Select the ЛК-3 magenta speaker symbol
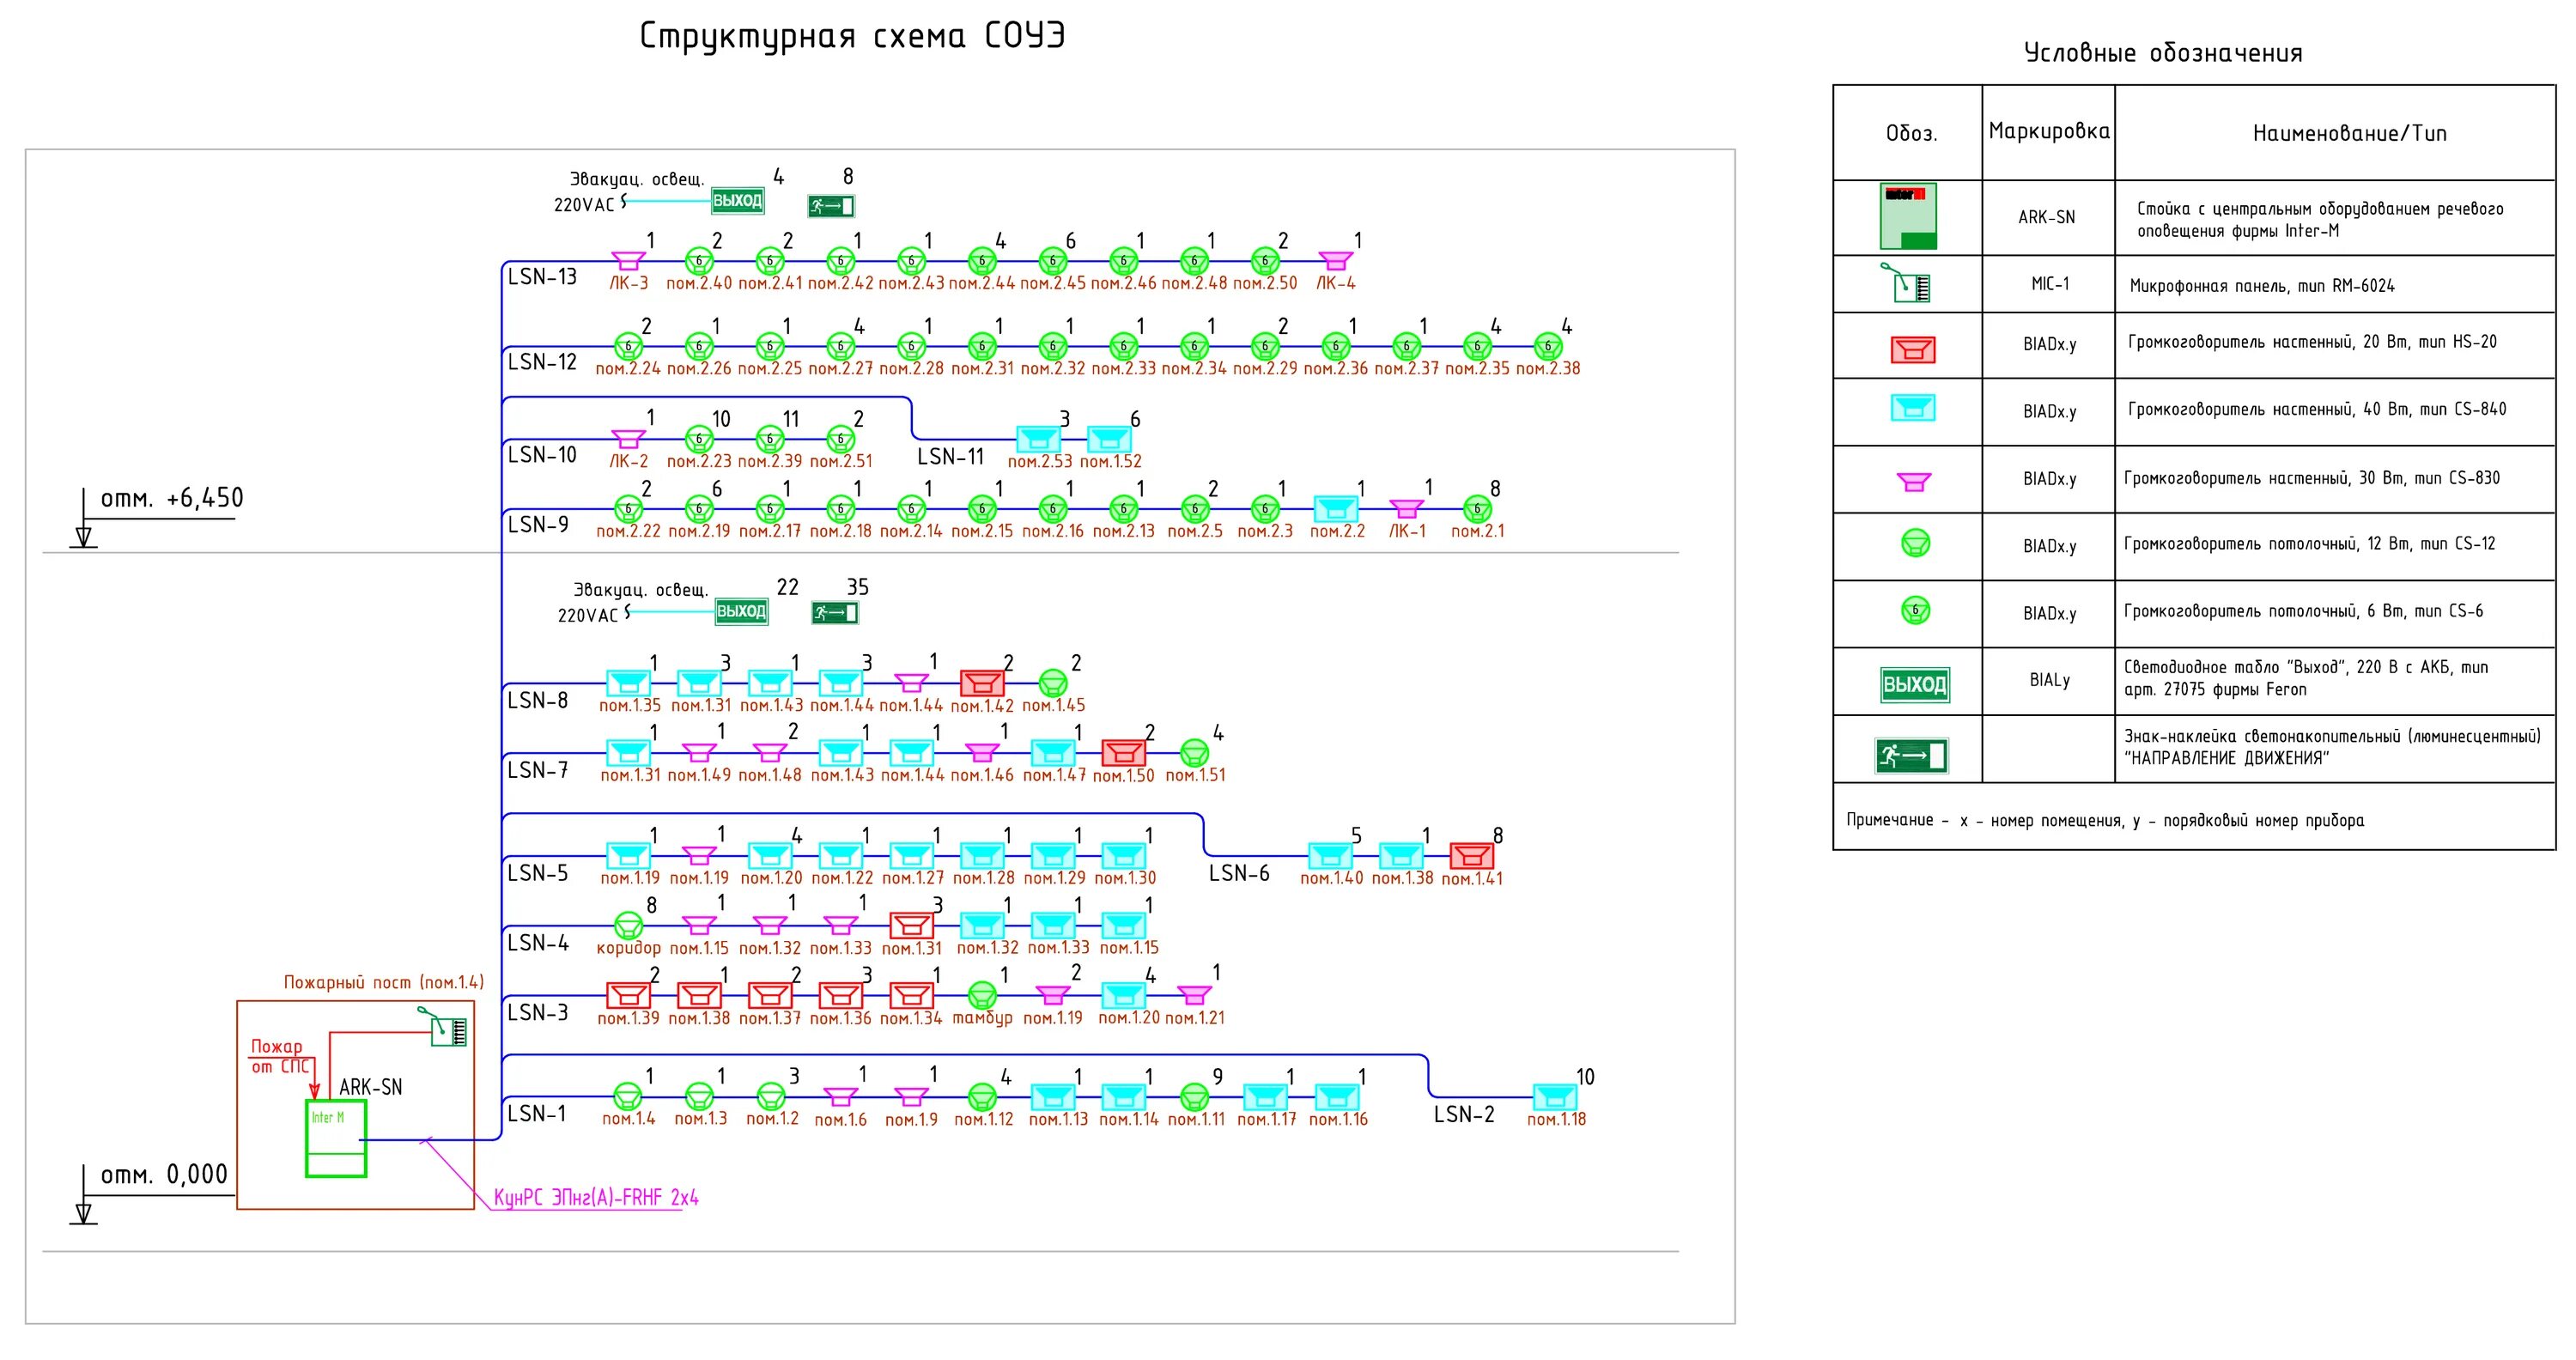The width and height of the screenshot is (2576, 1360). coord(628,261)
